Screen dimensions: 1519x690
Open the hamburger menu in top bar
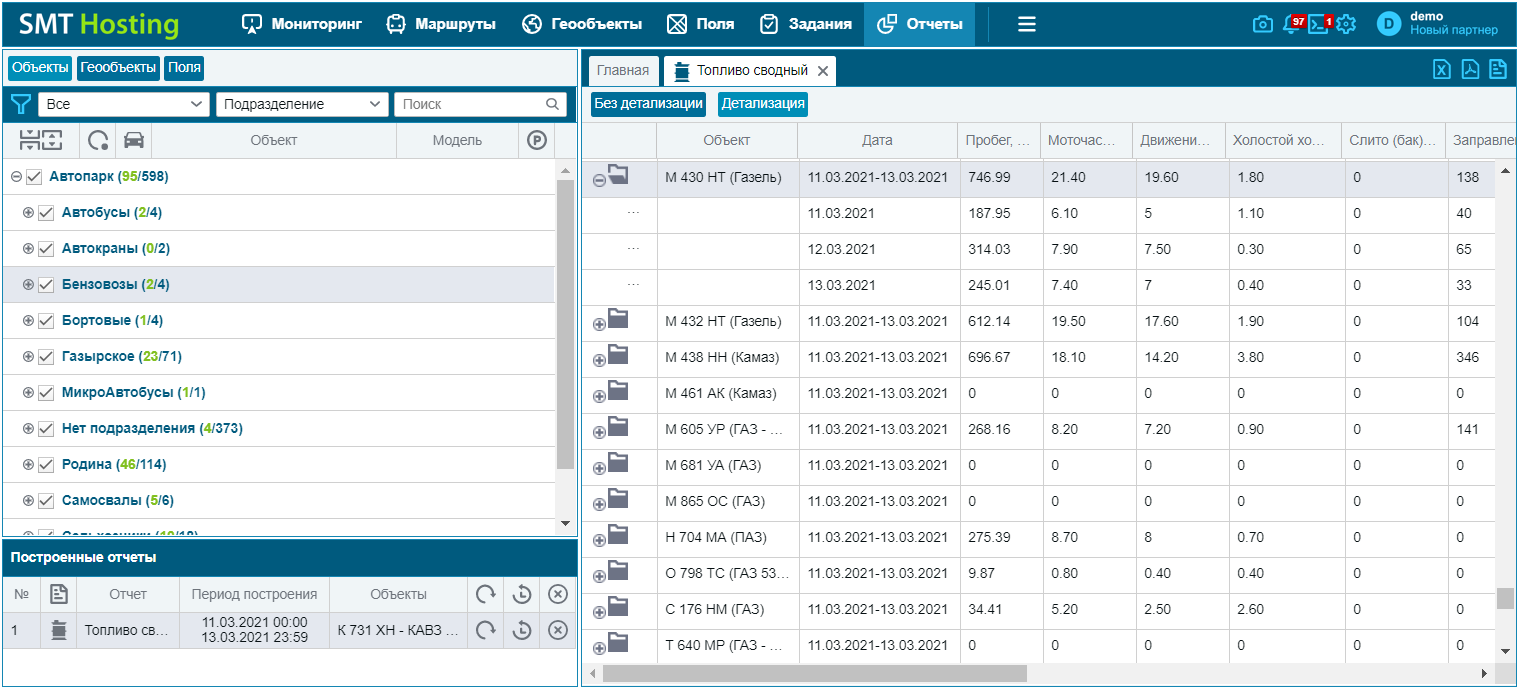(1027, 24)
